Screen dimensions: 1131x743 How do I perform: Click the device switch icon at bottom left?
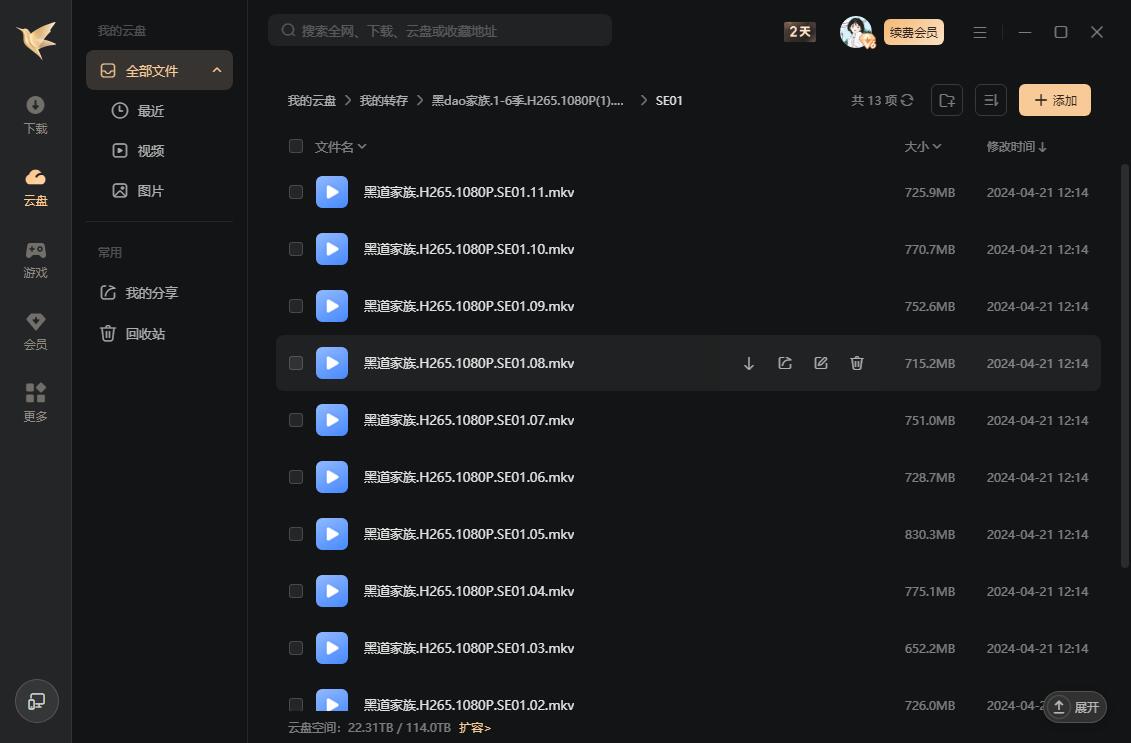pos(37,701)
